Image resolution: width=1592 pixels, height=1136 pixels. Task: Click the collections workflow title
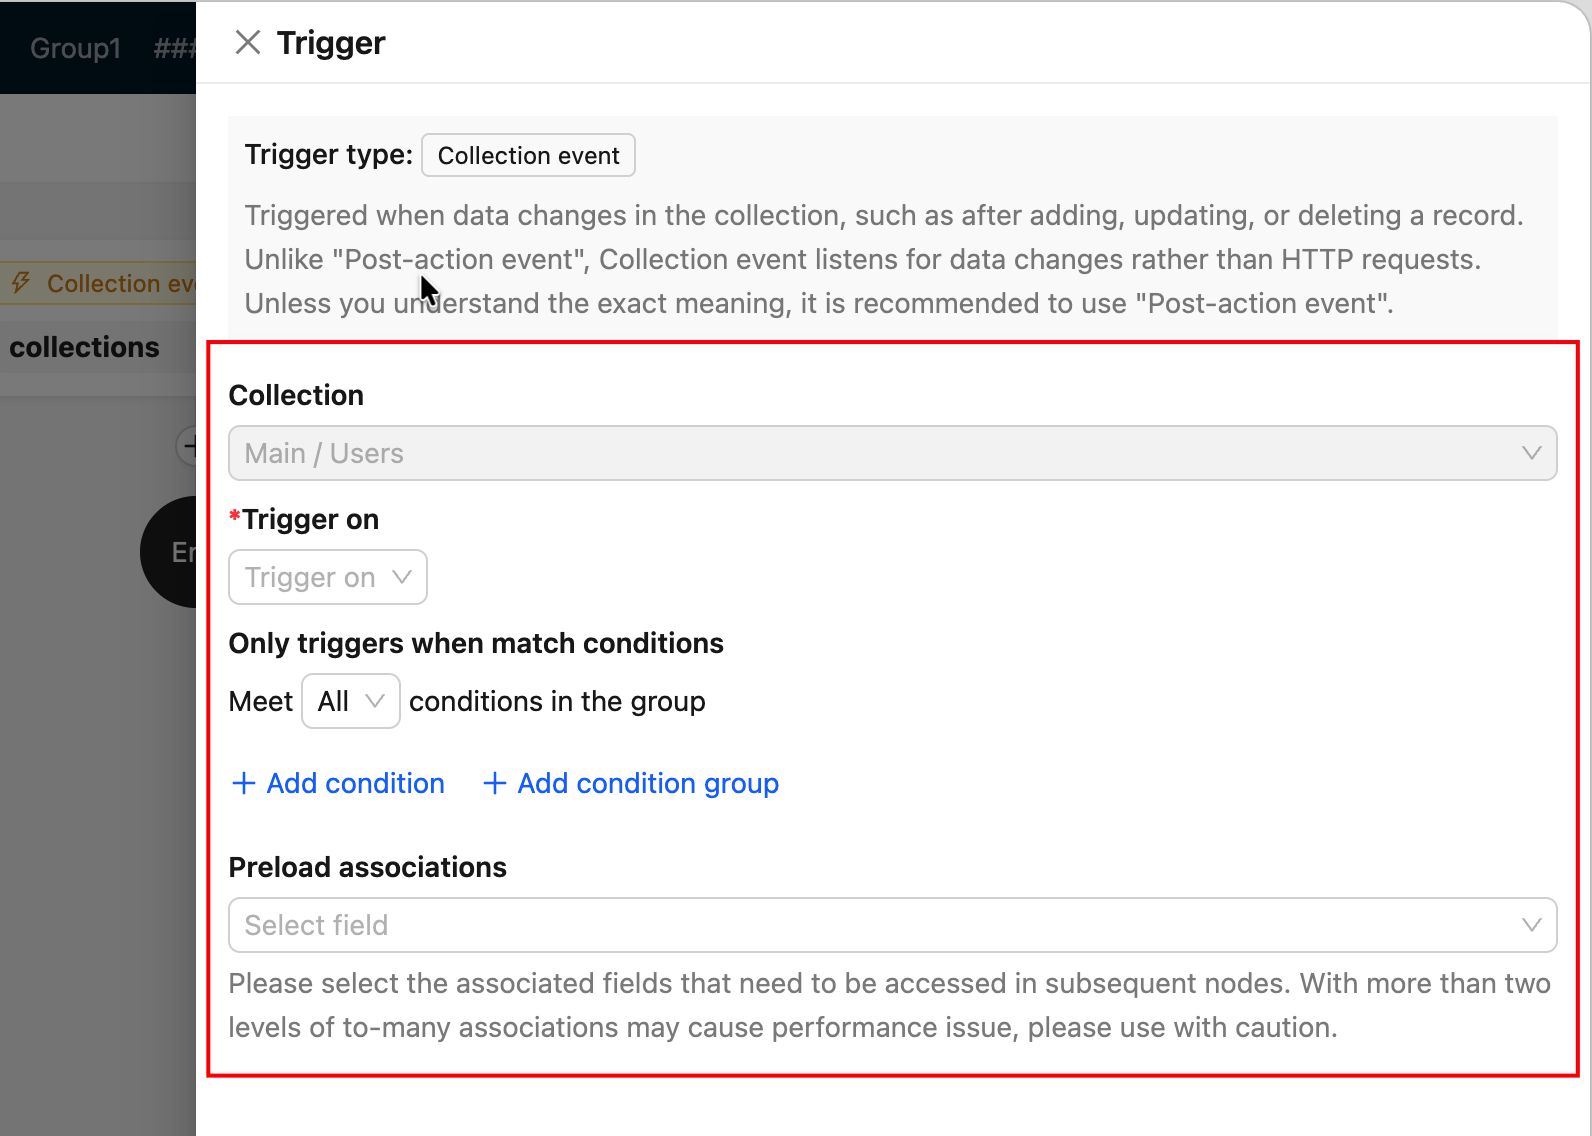(84, 347)
